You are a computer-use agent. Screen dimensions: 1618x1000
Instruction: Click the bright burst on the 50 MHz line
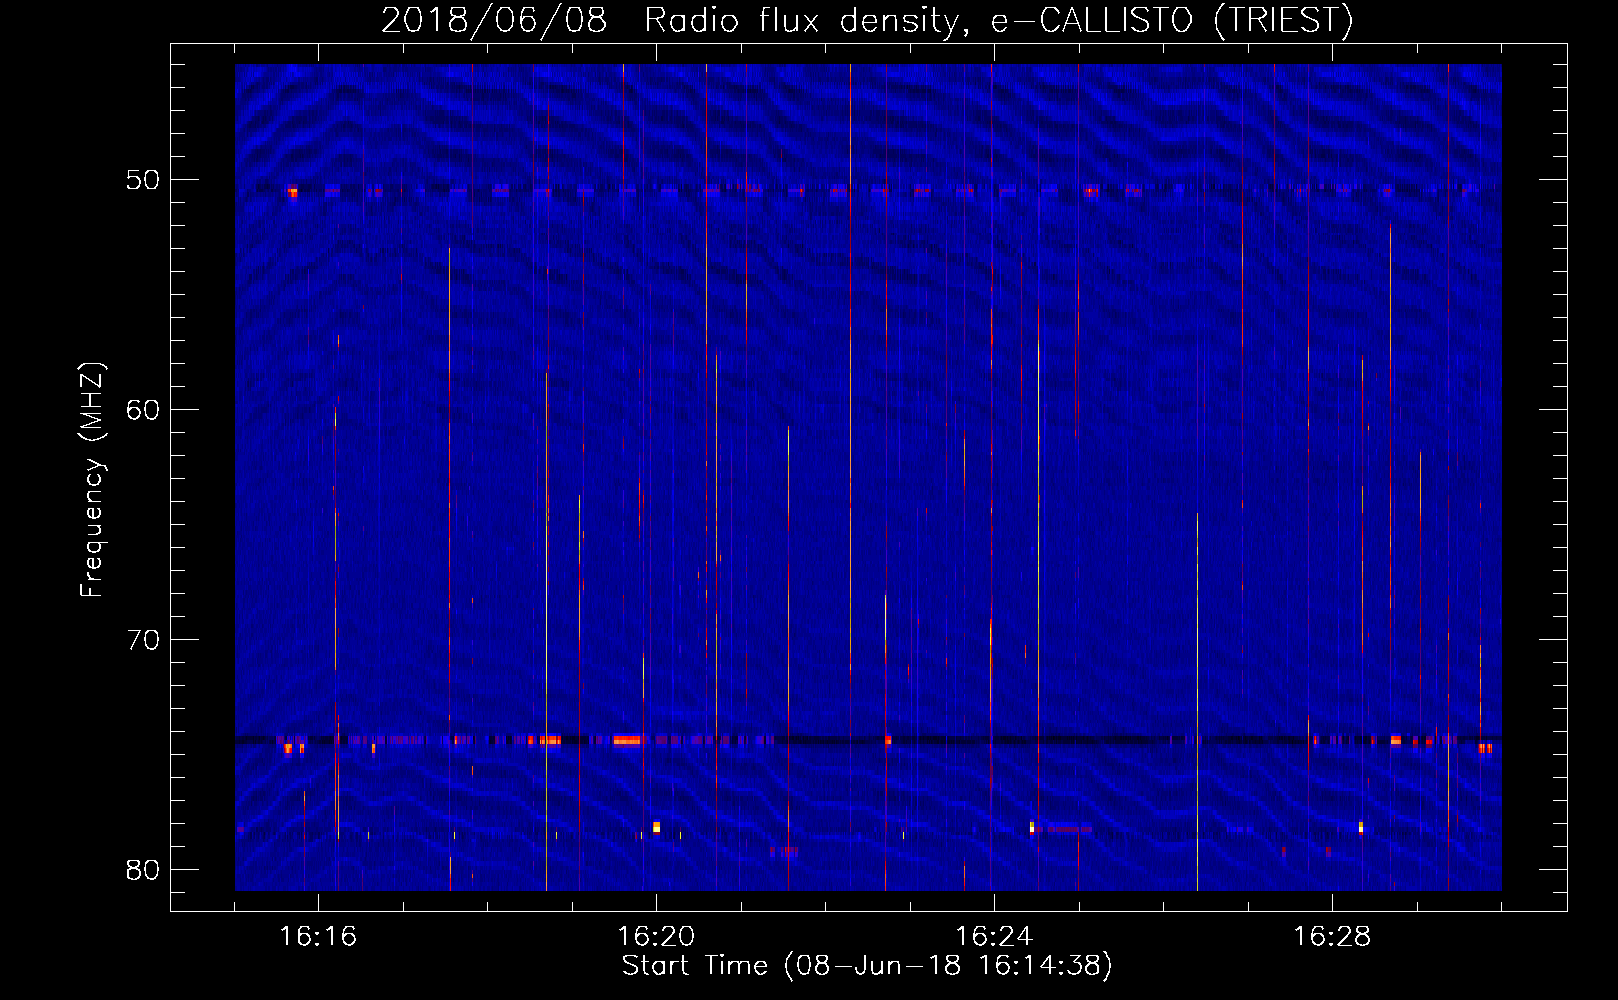[292, 191]
